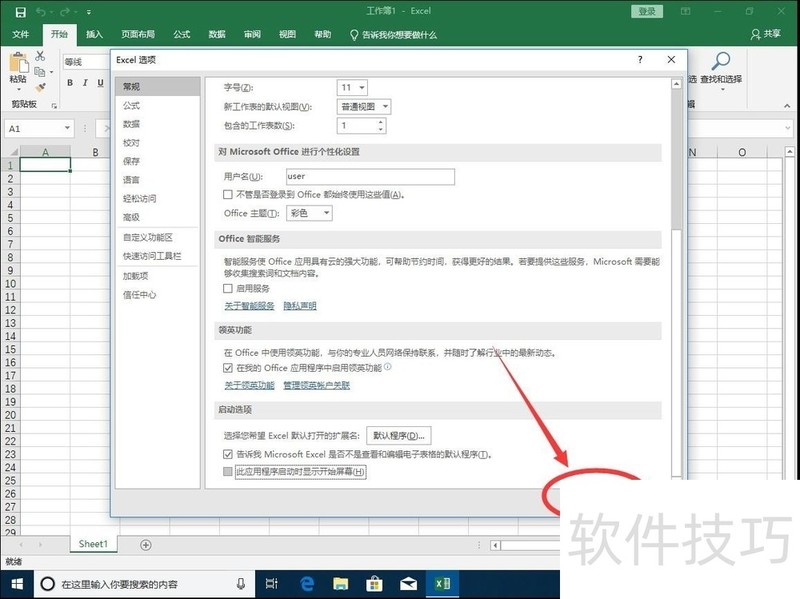Open the Home ribbon tab
The image size is (800, 599).
point(59,34)
